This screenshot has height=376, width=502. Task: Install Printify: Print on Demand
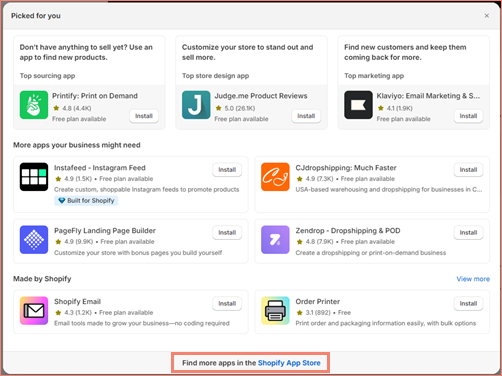pyautogui.click(x=144, y=116)
